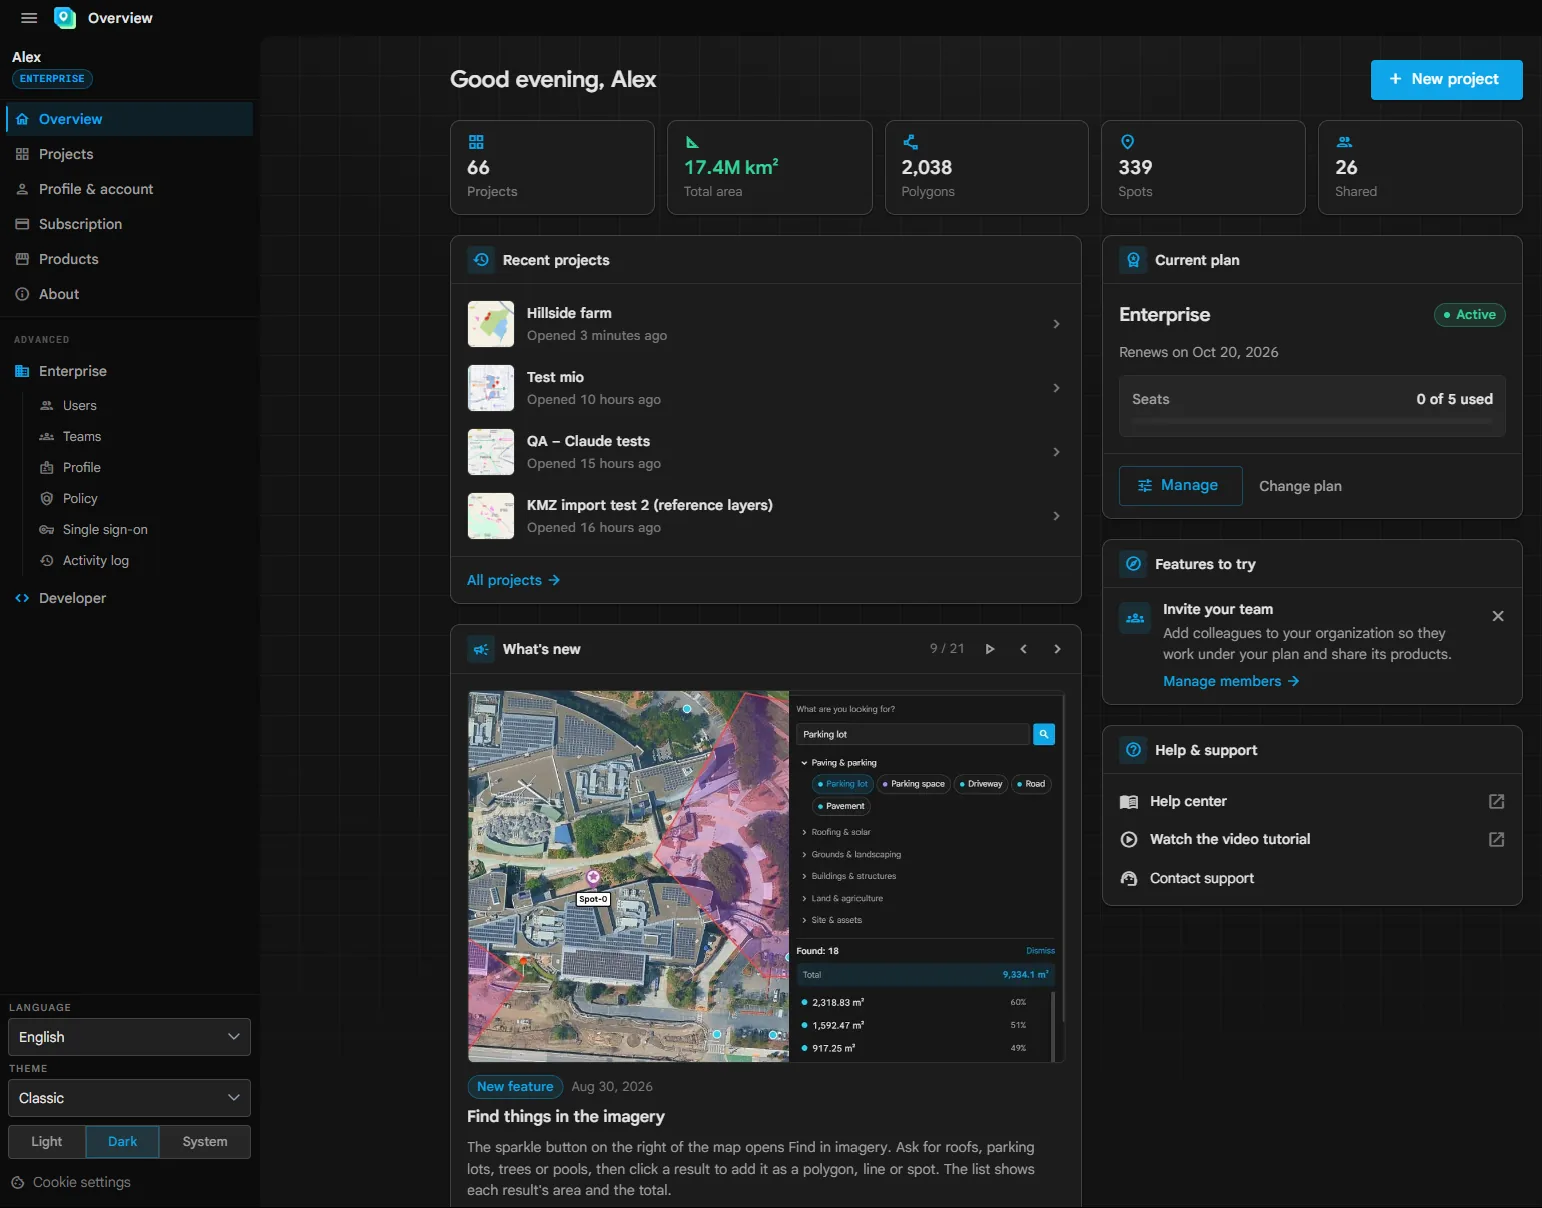Open the Hillside farm project thumbnail

coord(491,324)
